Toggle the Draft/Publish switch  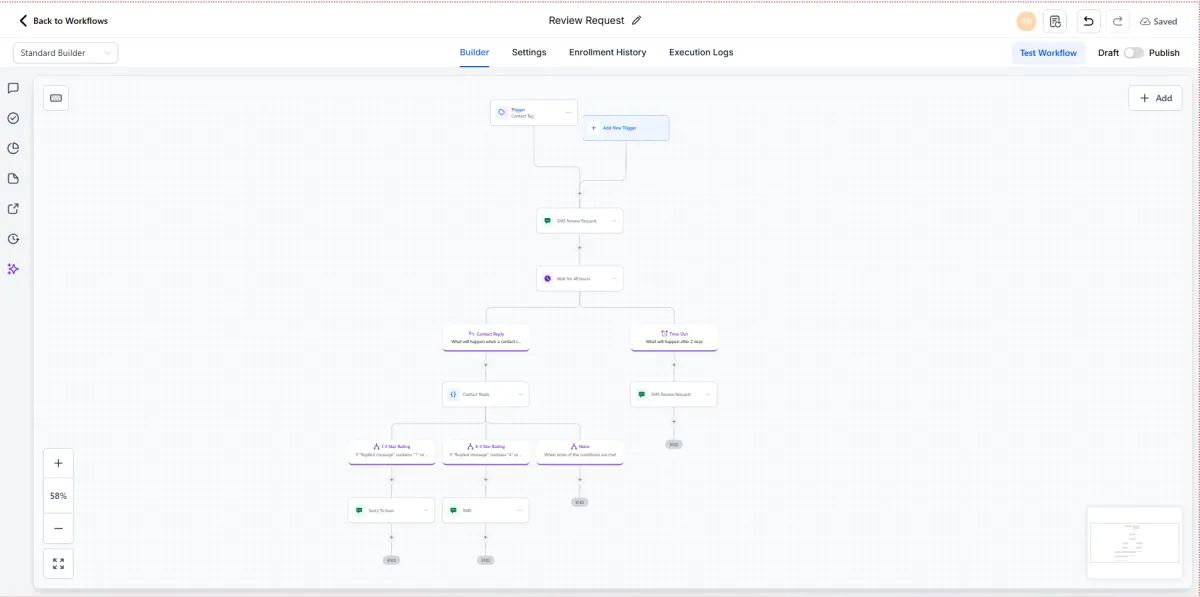(1134, 53)
